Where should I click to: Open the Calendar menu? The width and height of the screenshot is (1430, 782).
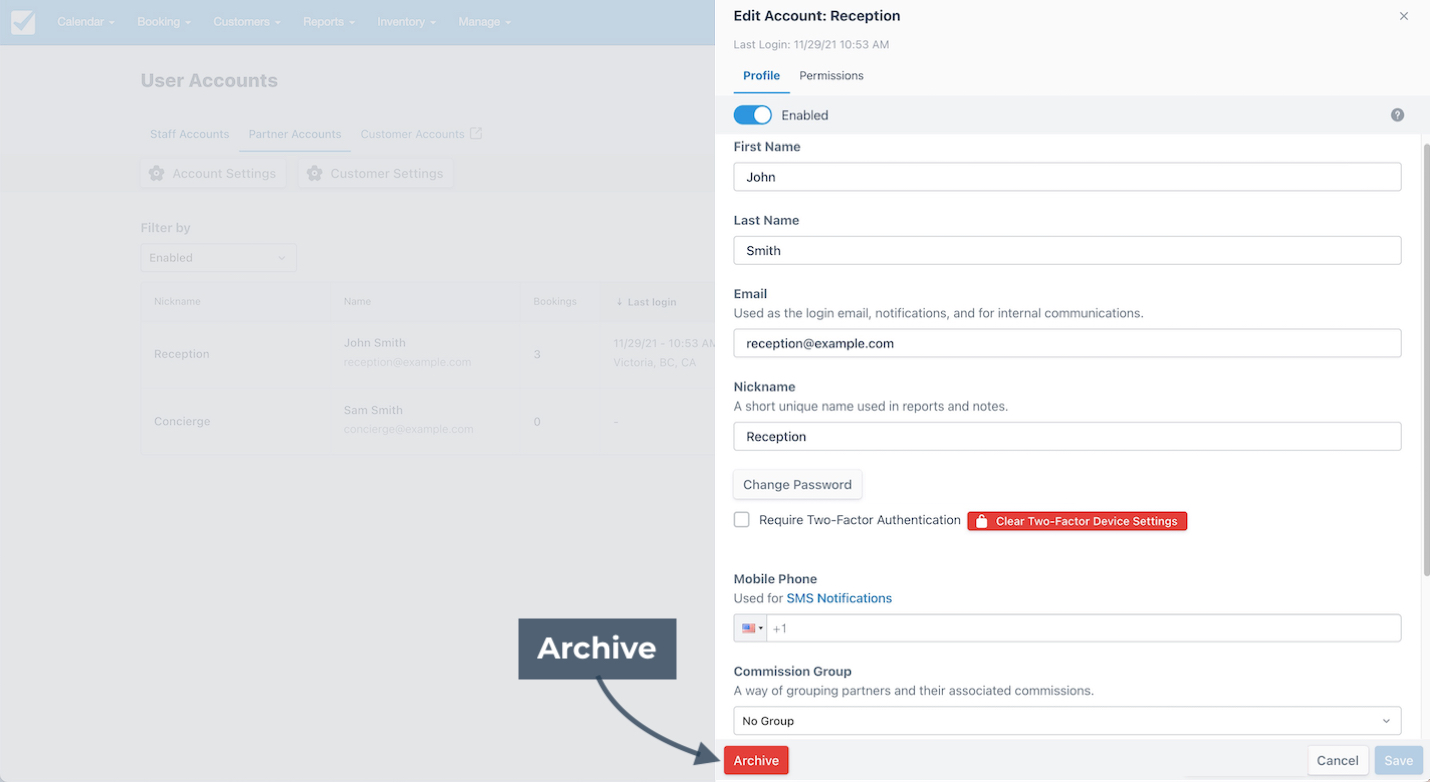coord(85,21)
